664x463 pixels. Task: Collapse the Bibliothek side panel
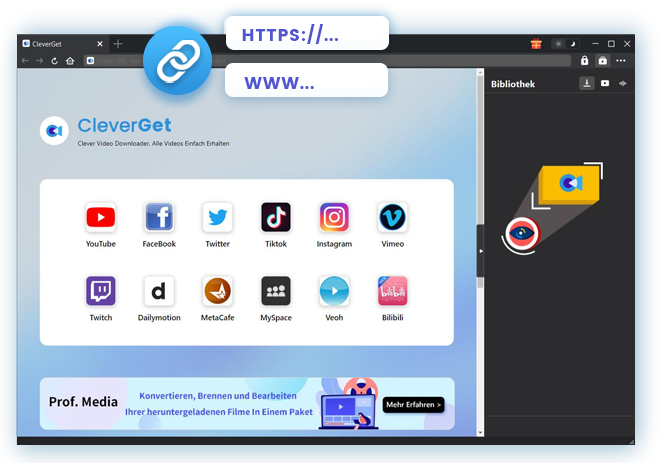click(481, 251)
